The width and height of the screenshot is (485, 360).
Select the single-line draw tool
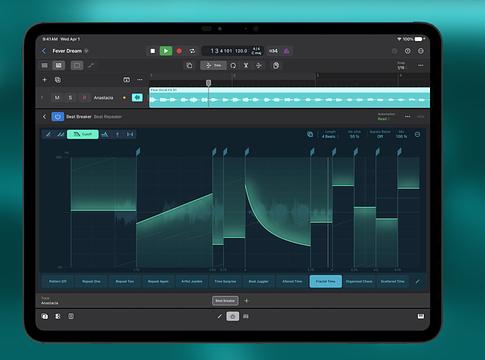click(49, 134)
